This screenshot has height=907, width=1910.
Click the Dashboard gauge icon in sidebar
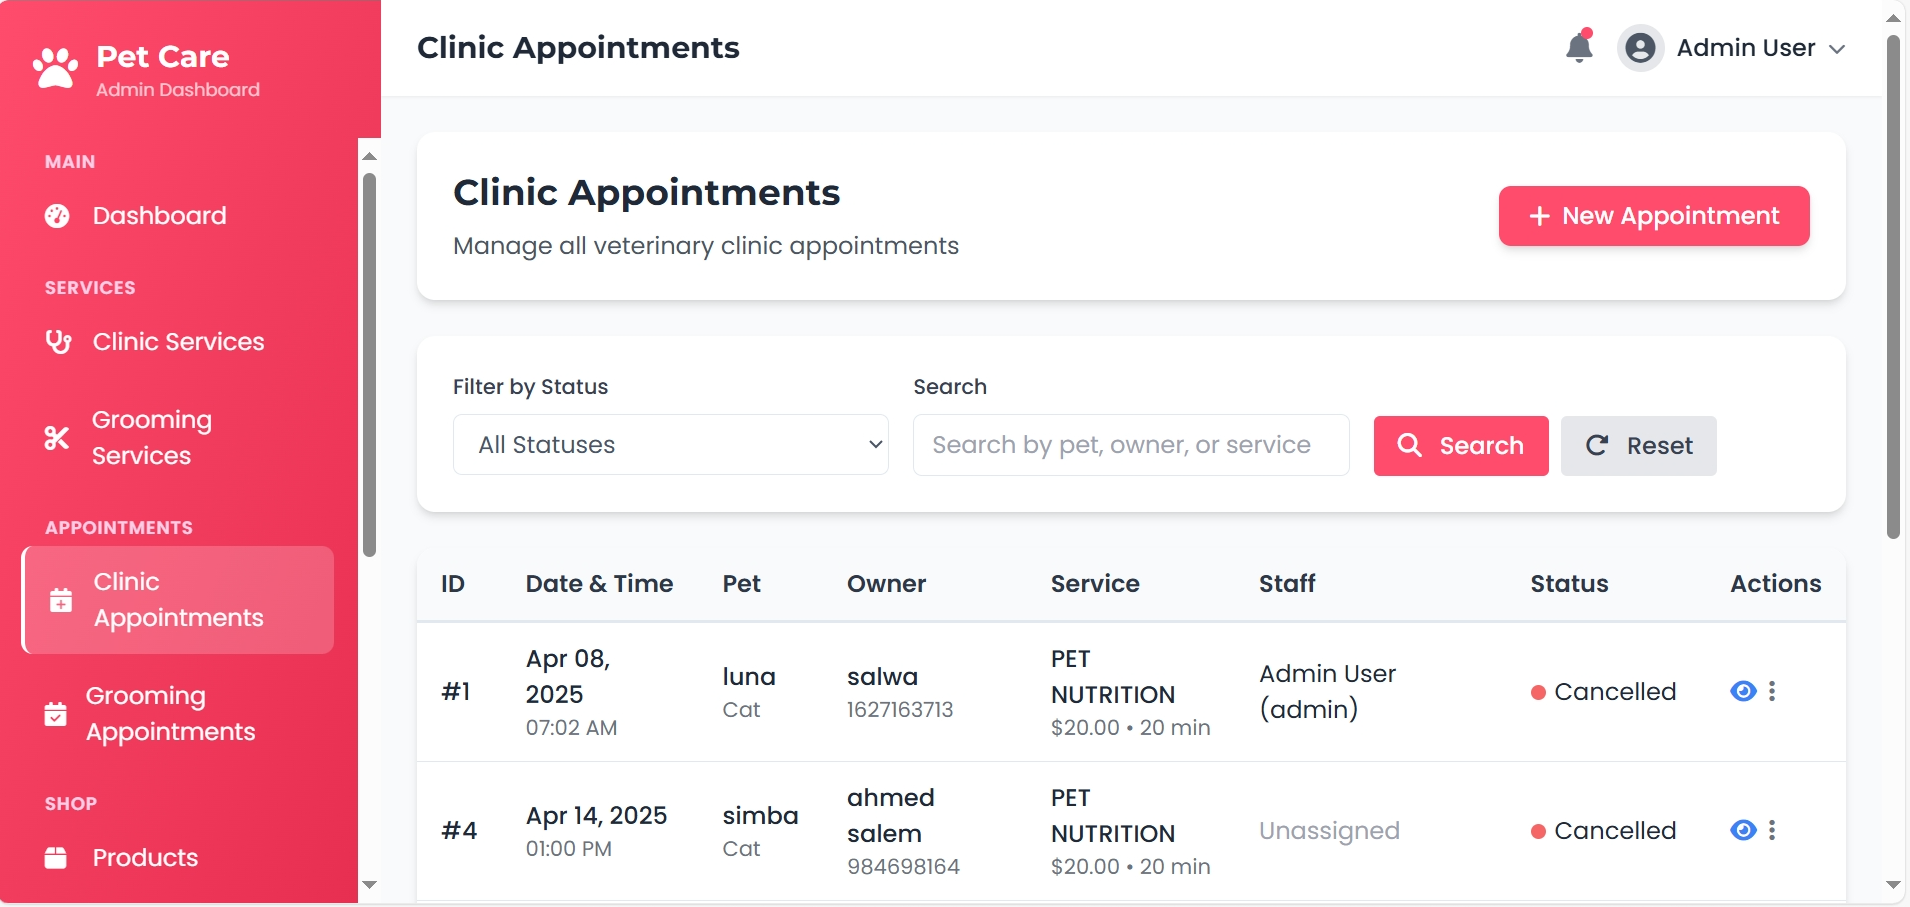click(57, 216)
